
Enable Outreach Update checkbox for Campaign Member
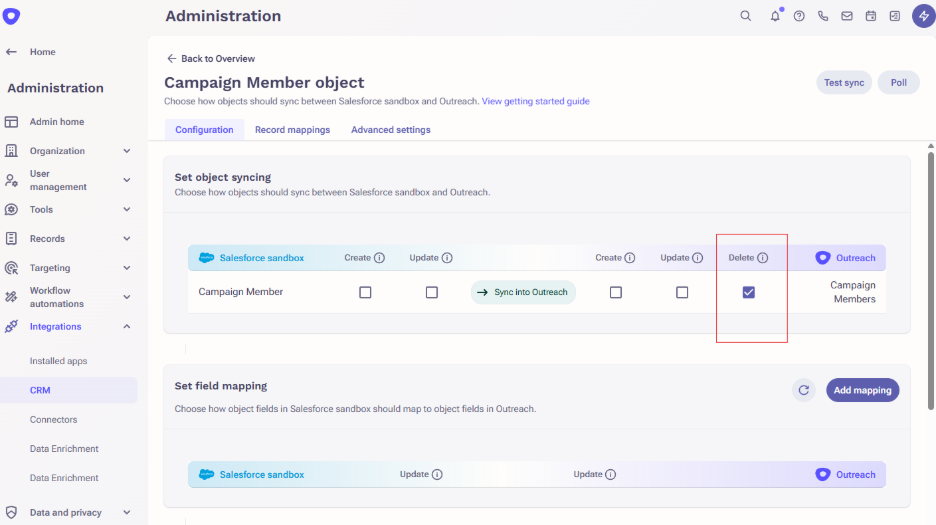coord(682,292)
